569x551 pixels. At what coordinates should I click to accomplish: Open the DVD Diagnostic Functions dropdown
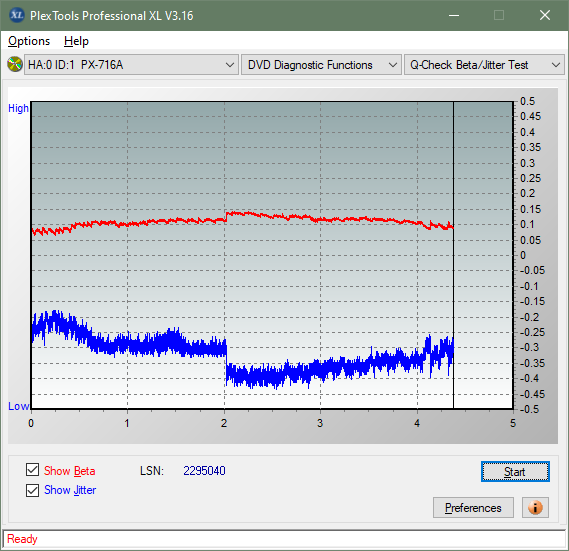(x=321, y=65)
